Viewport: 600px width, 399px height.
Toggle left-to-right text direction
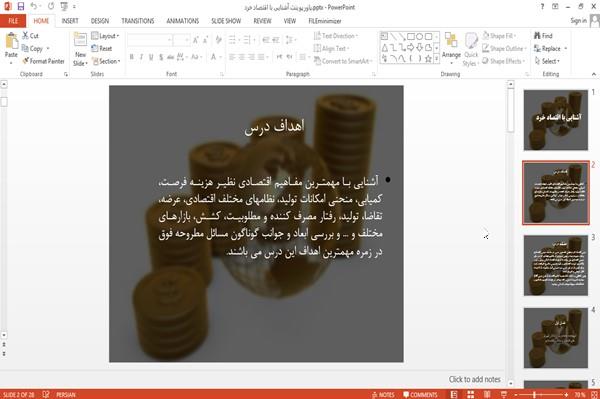[x=279, y=57]
